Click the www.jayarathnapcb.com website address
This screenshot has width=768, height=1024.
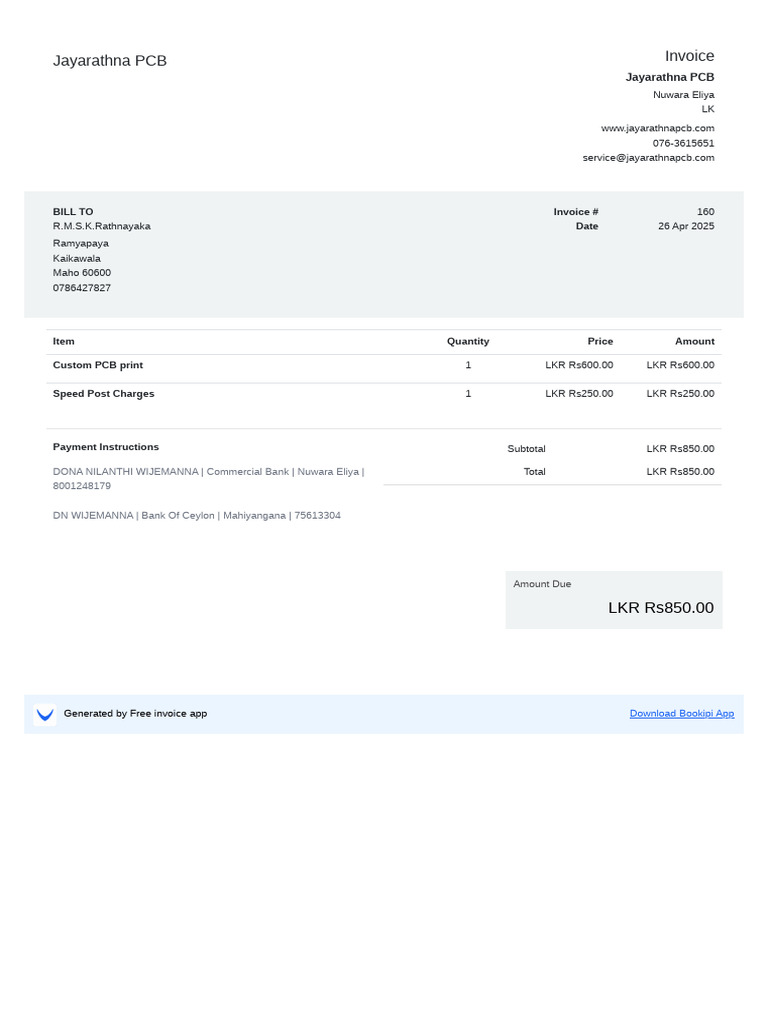coord(657,128)
